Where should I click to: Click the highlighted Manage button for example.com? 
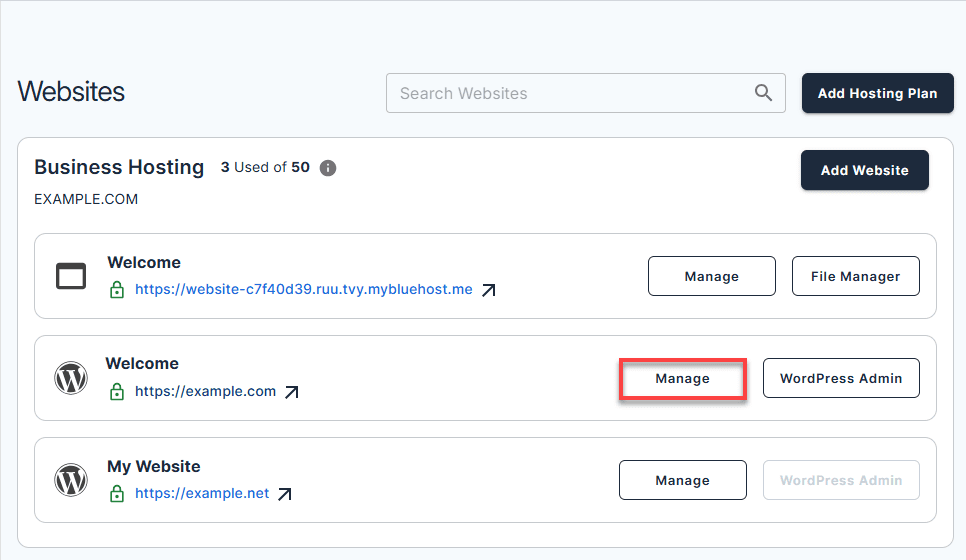[682, 379]
